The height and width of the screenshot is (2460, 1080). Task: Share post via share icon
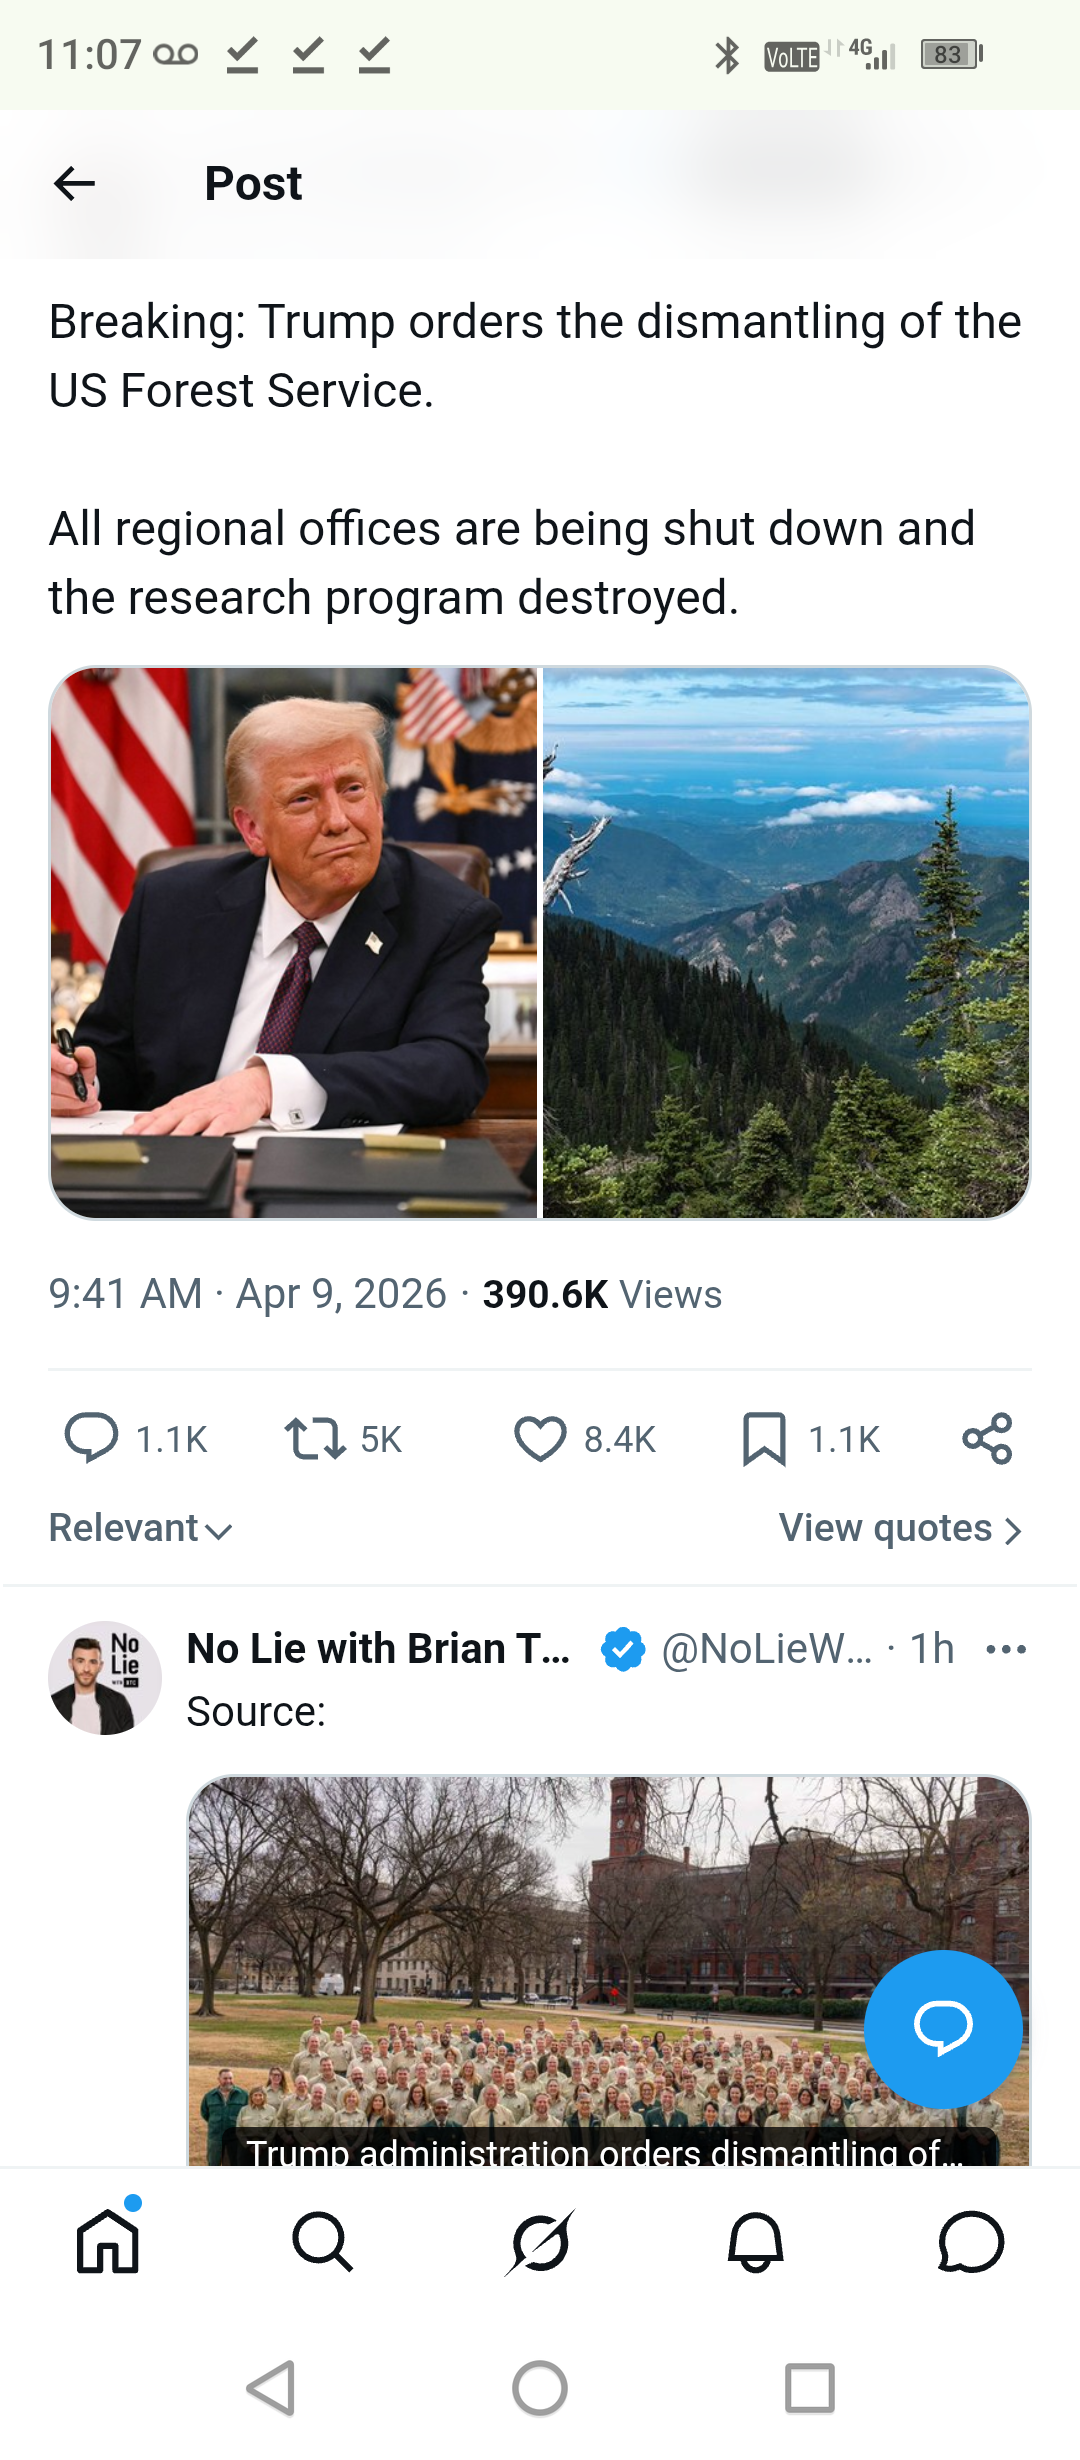[988, 1439]
